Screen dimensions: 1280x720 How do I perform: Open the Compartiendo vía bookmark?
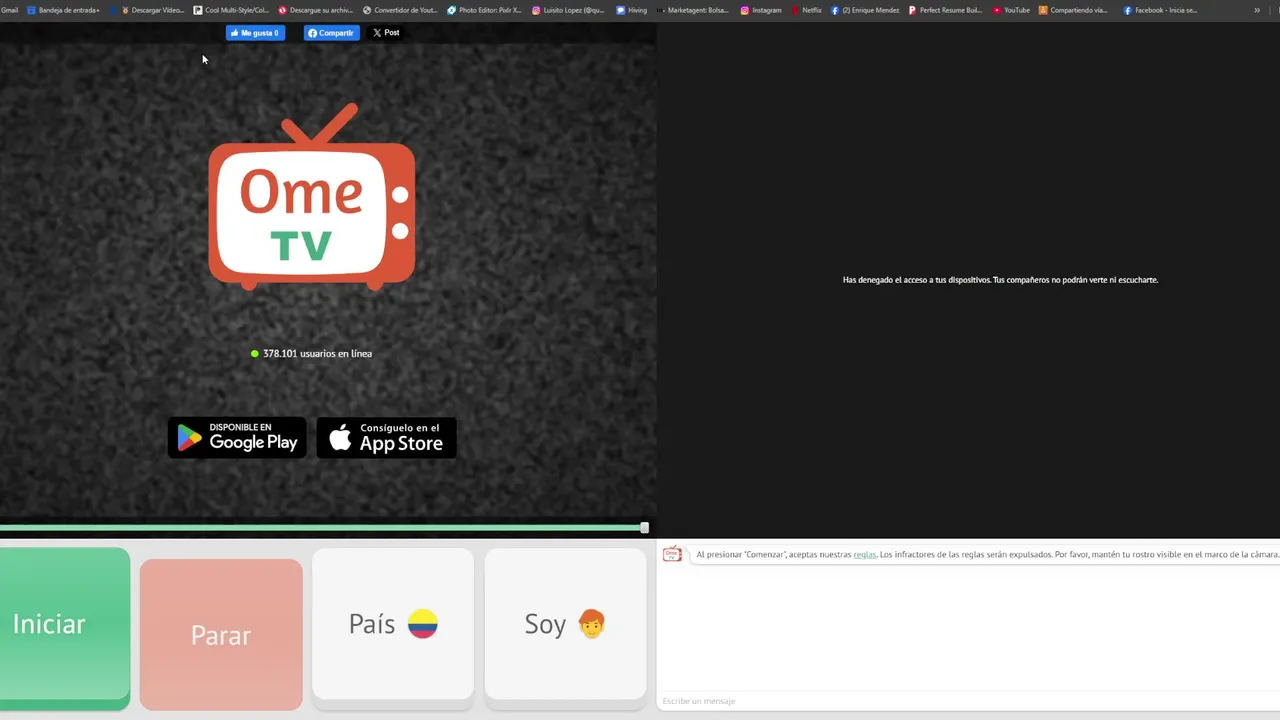(1074, 10)
